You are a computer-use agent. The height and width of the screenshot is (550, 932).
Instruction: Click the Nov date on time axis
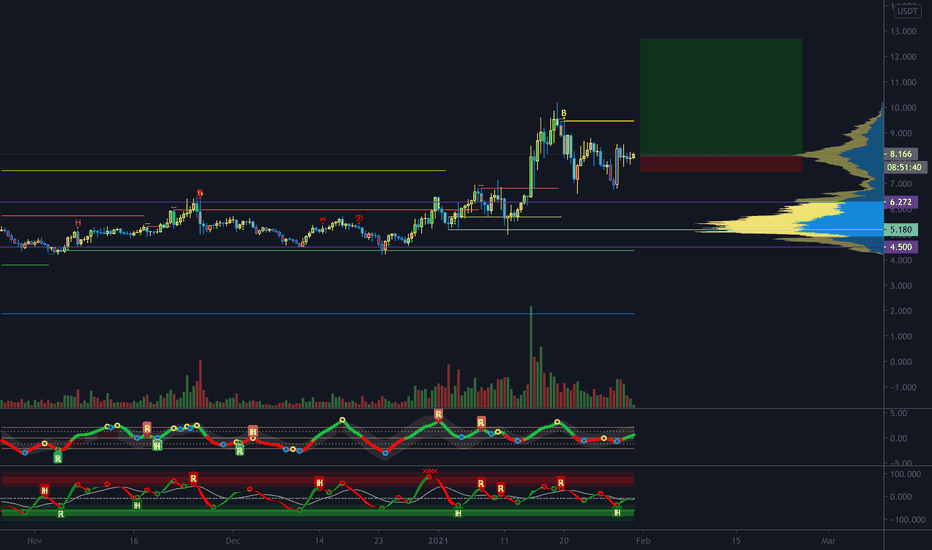(34, 541)
